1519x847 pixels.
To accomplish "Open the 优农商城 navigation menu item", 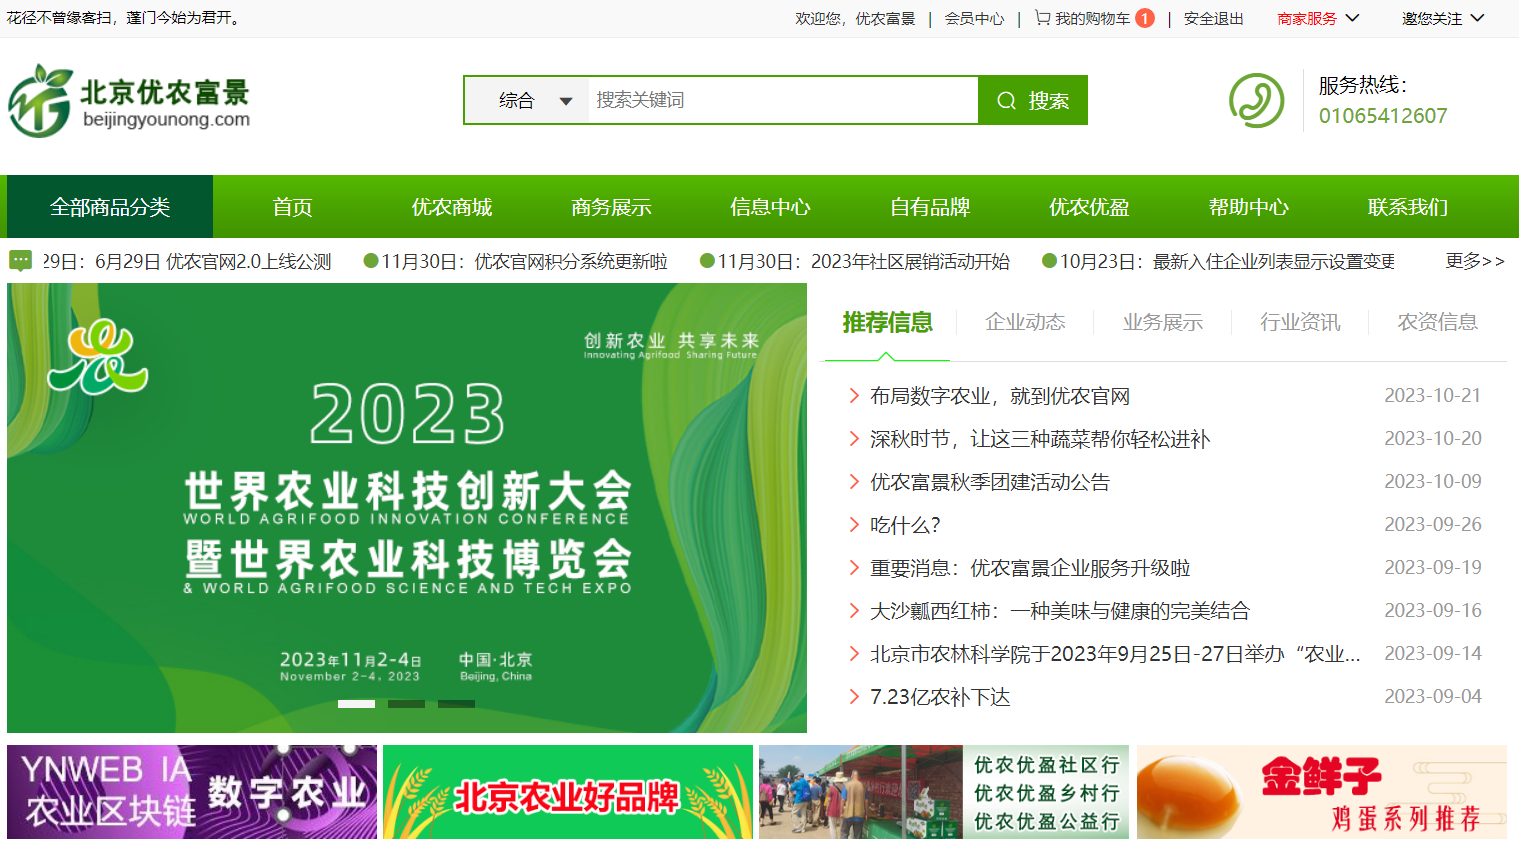I will 452,207.
